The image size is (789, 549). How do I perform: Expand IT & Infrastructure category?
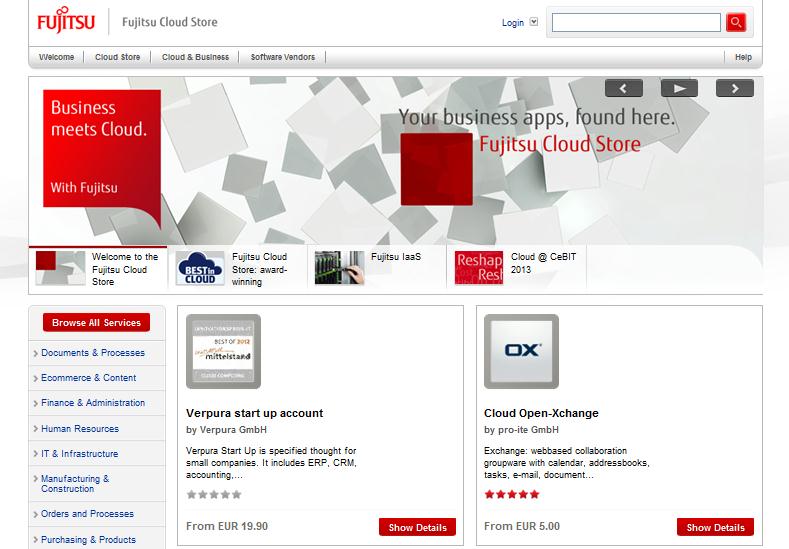(x=80, y=454)
